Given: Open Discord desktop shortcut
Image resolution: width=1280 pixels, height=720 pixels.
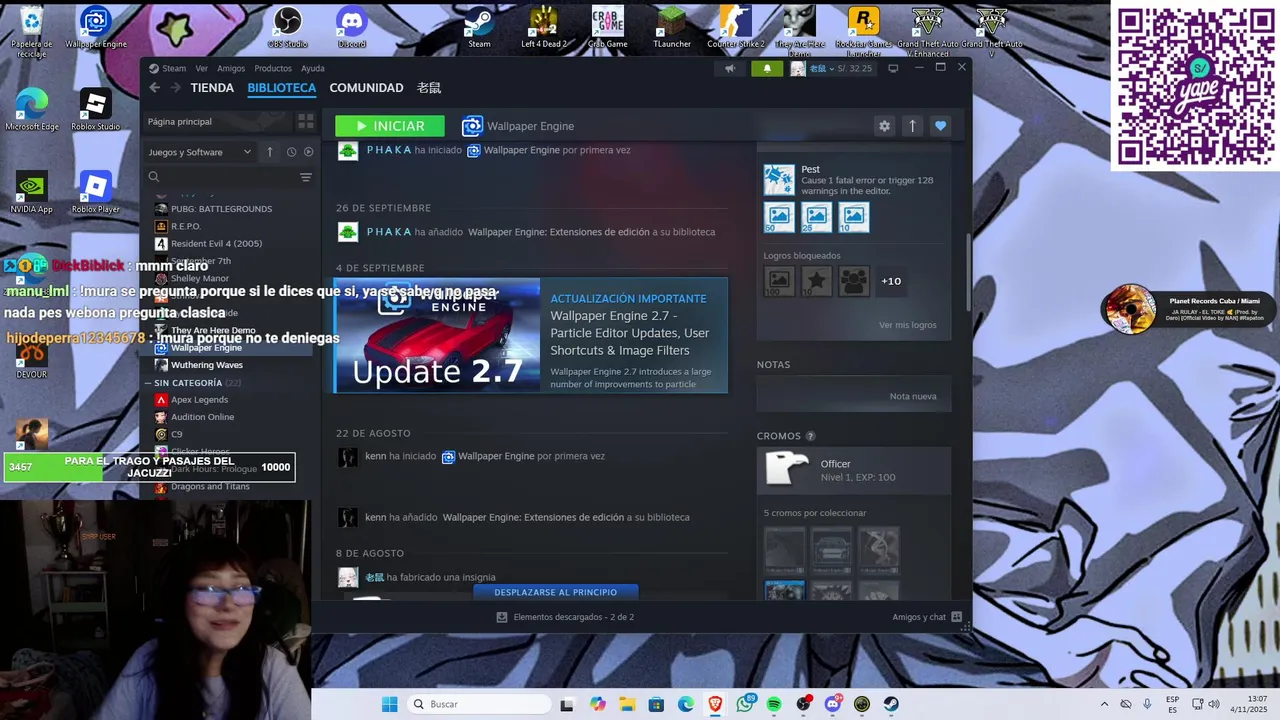Looking at the screenshot, I should [x=351, y=26].
